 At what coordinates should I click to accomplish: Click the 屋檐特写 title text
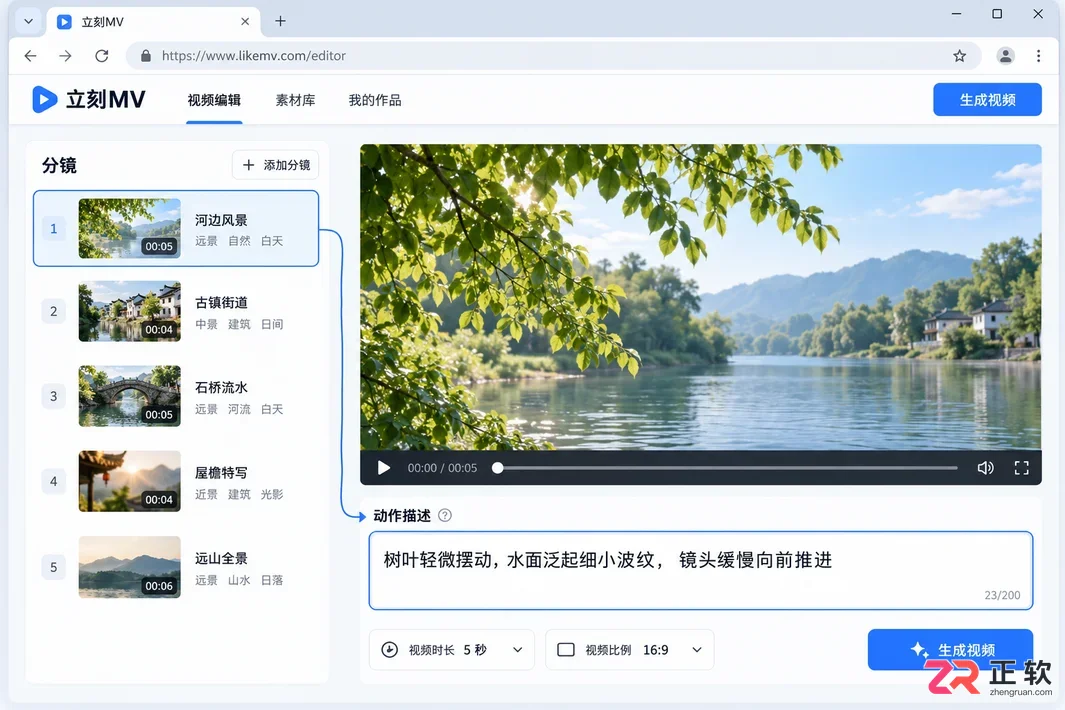(221, 473)
